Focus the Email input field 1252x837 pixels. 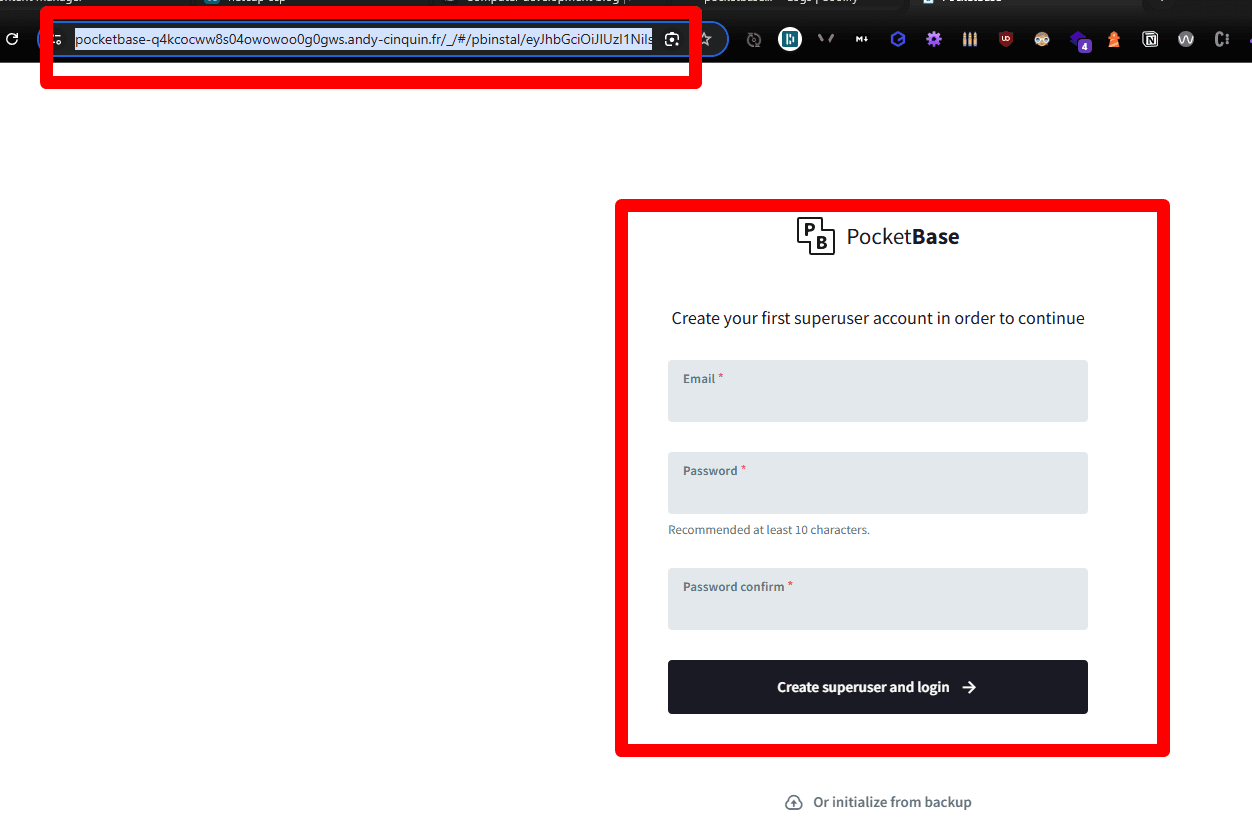(x=878, y=391)
